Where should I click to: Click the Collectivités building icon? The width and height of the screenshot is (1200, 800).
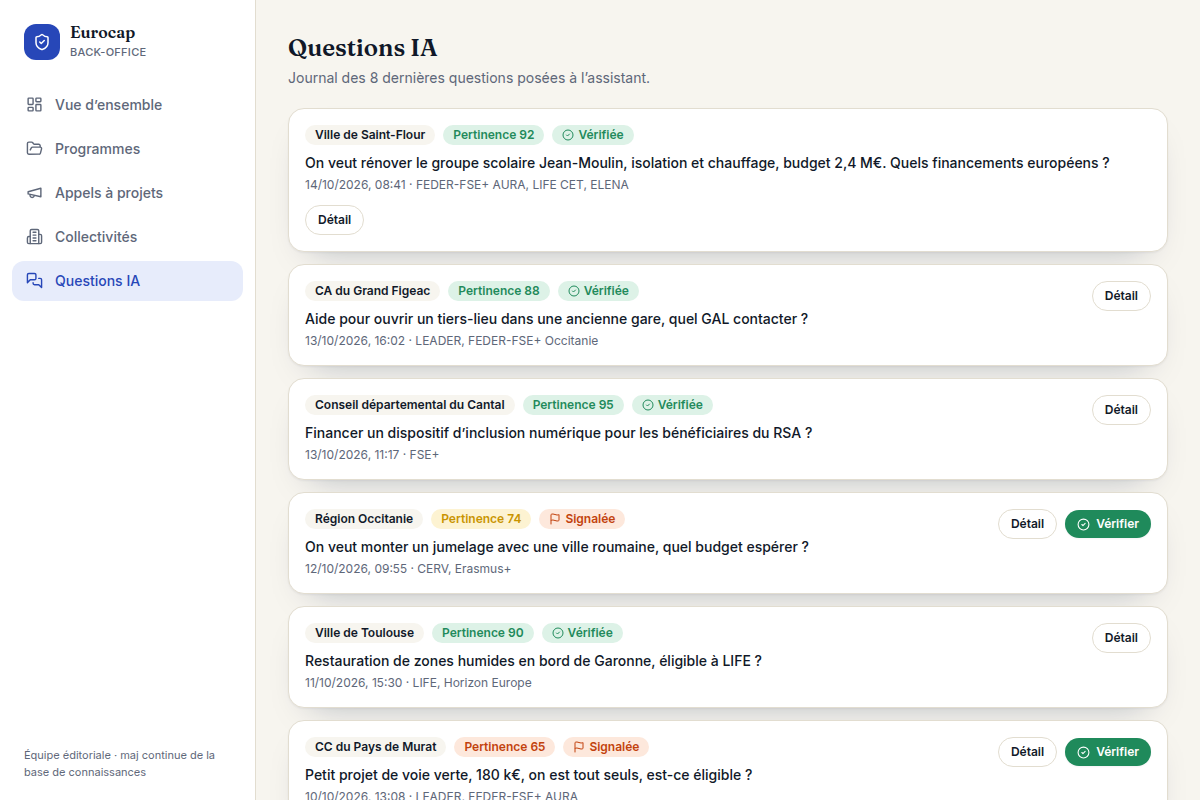tap(35, 237)
